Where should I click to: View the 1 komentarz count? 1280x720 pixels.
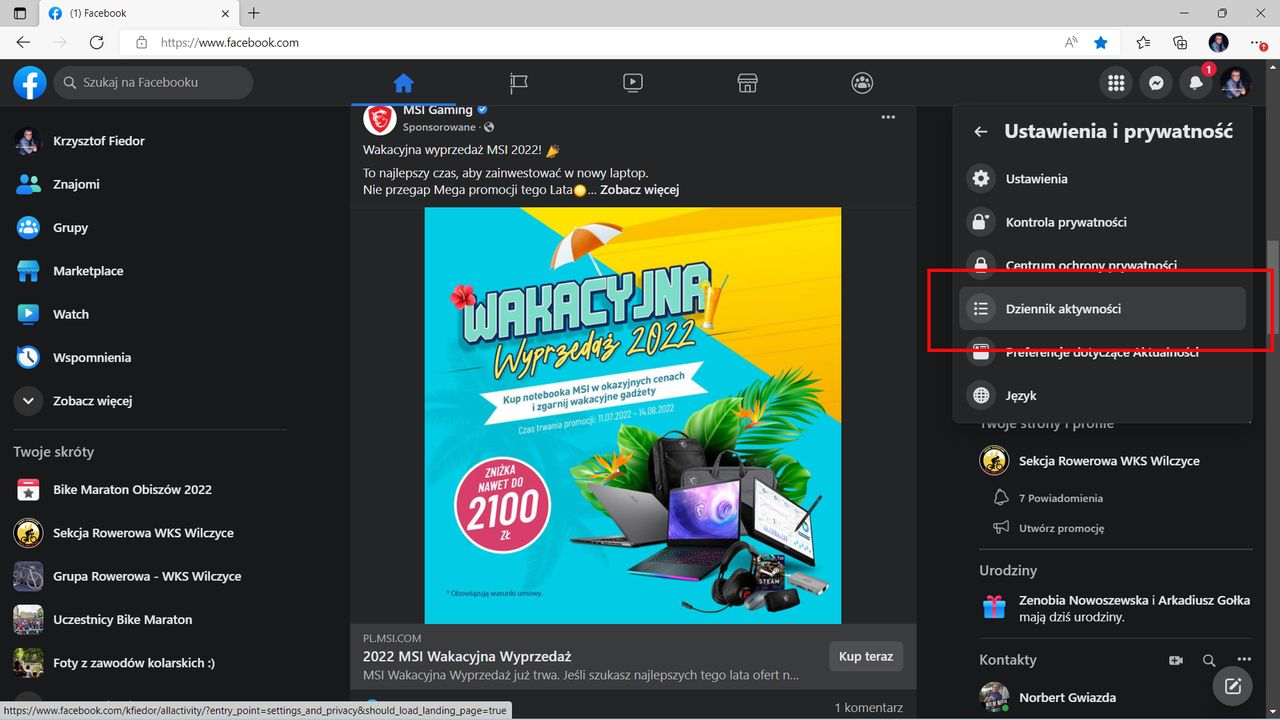(868, 708)
